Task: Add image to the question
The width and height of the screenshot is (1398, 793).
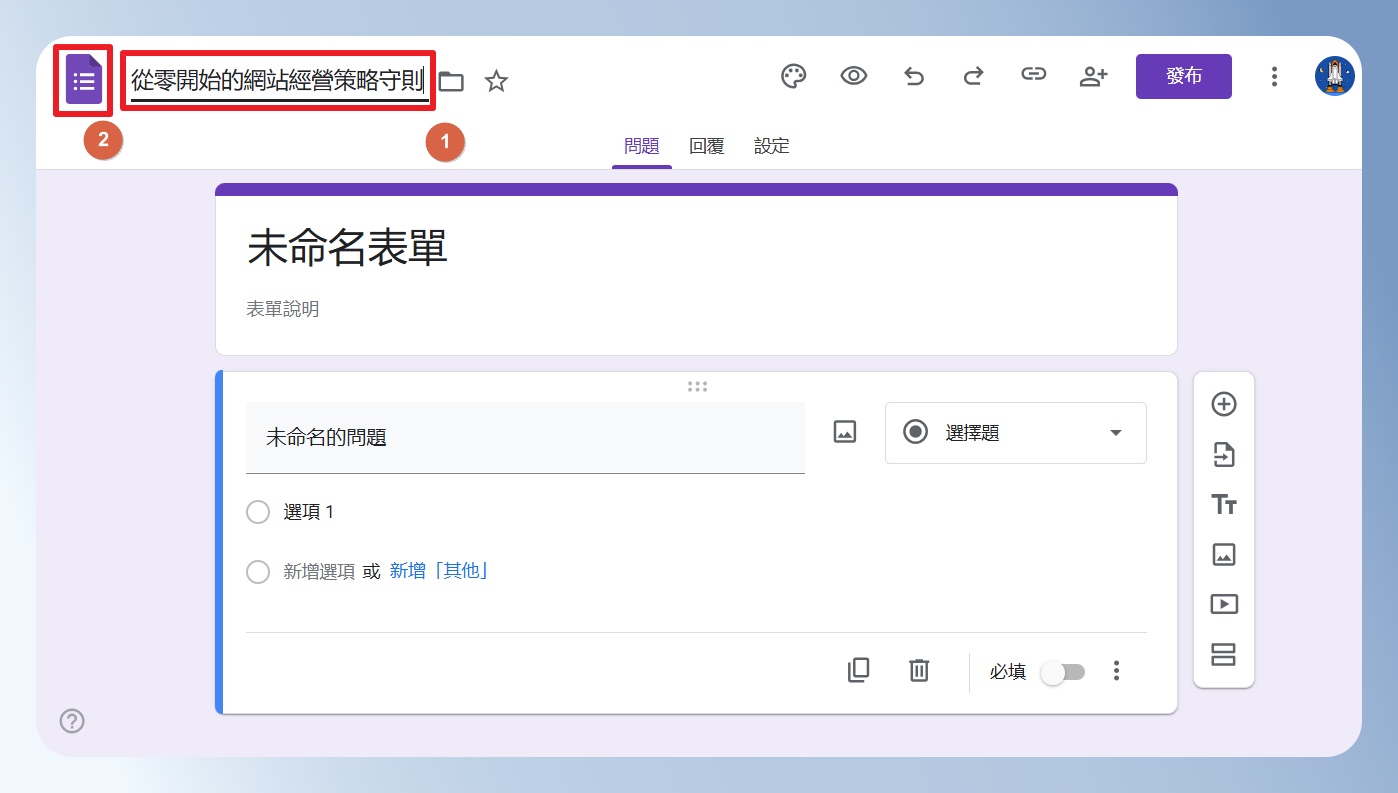Action: [x=845, y=432]
